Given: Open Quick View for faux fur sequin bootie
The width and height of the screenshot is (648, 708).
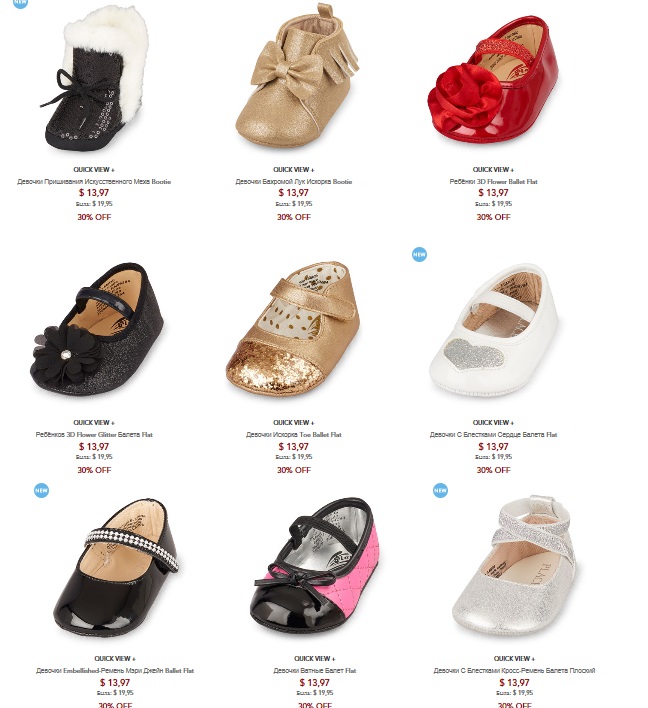Looking at the screenshot, I should (x=94, y=170).
